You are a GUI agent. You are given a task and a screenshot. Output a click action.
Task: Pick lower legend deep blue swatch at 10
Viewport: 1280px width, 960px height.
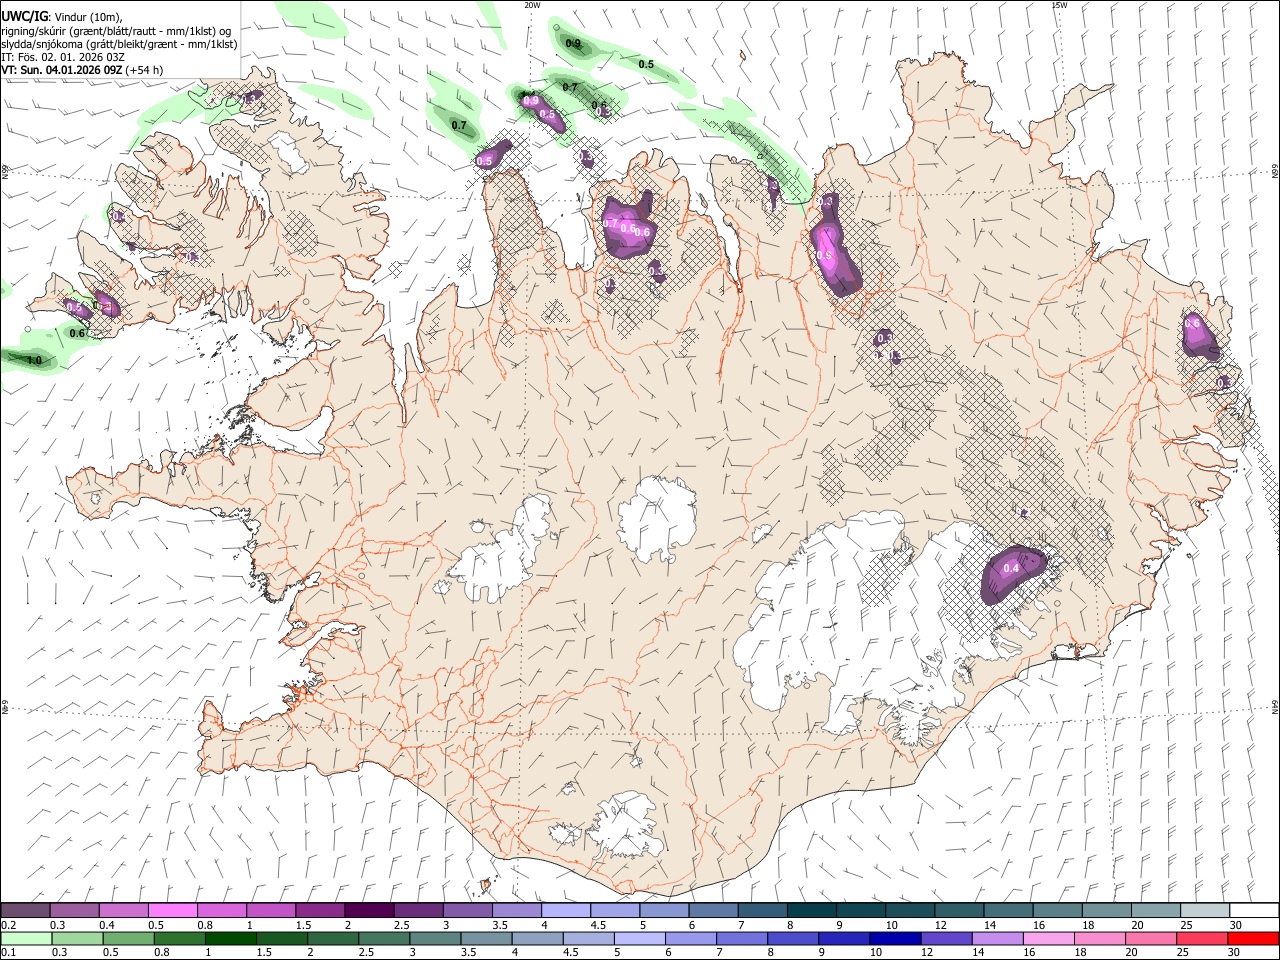click(x=894, y=938)
